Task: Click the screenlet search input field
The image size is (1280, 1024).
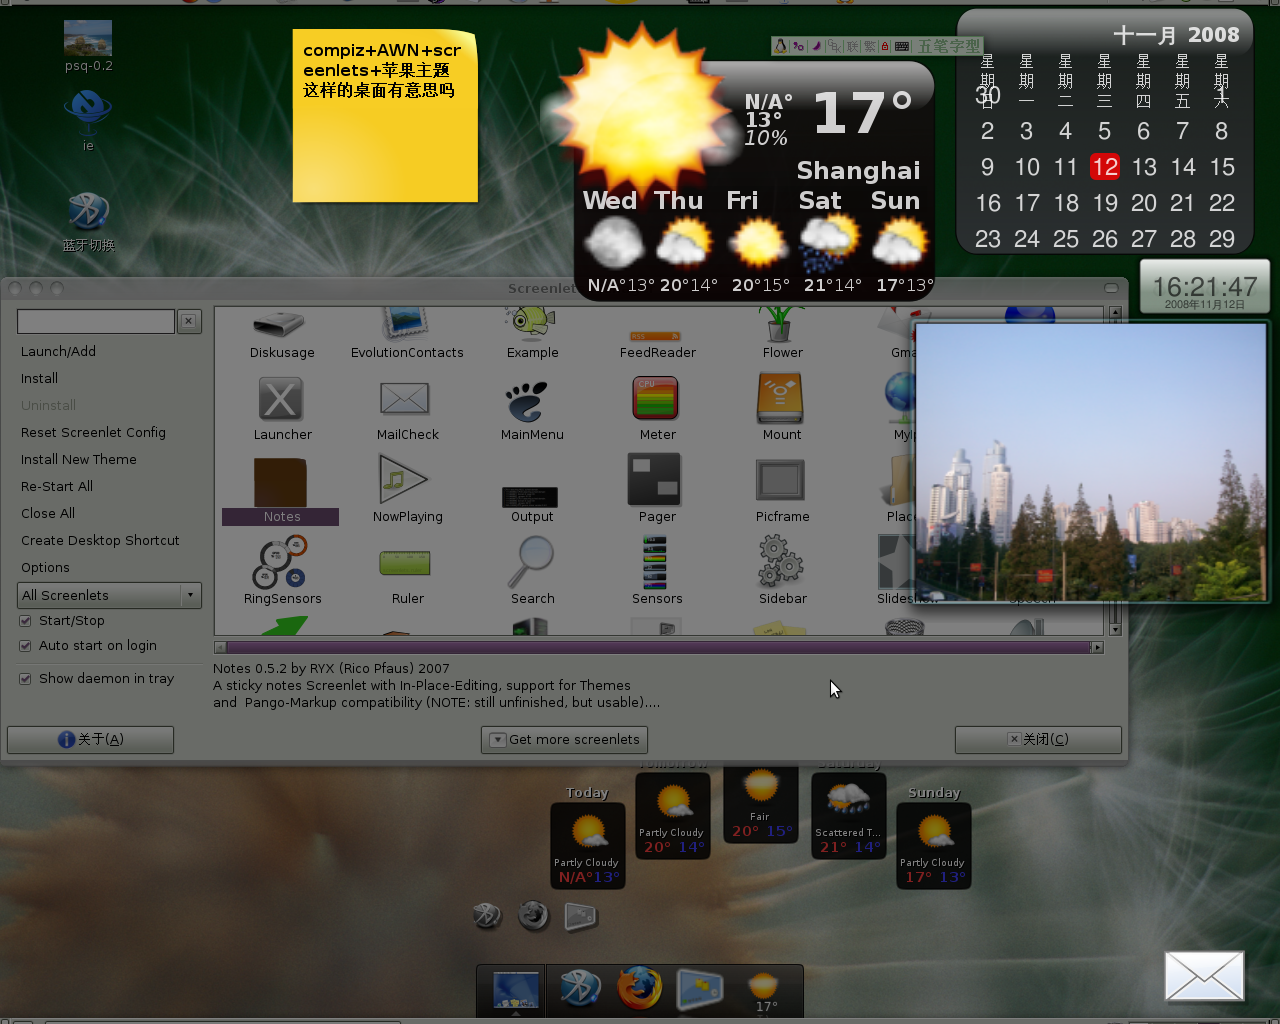Action: click(96, 321)
